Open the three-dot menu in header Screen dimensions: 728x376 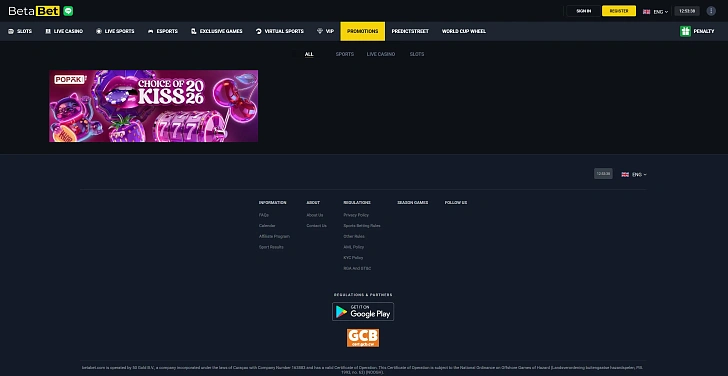click(711, 11)
